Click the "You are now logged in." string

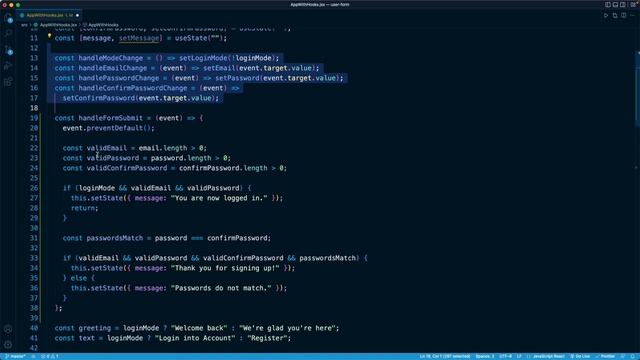pyautogui.click(x=219, y=198)
